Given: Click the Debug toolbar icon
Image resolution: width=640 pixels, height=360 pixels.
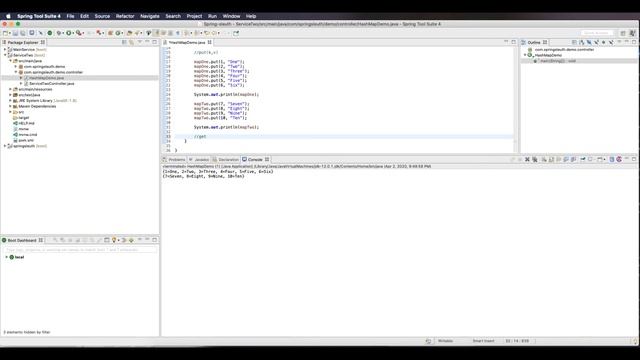Looking at the screenshot, I should coord(59,33).
